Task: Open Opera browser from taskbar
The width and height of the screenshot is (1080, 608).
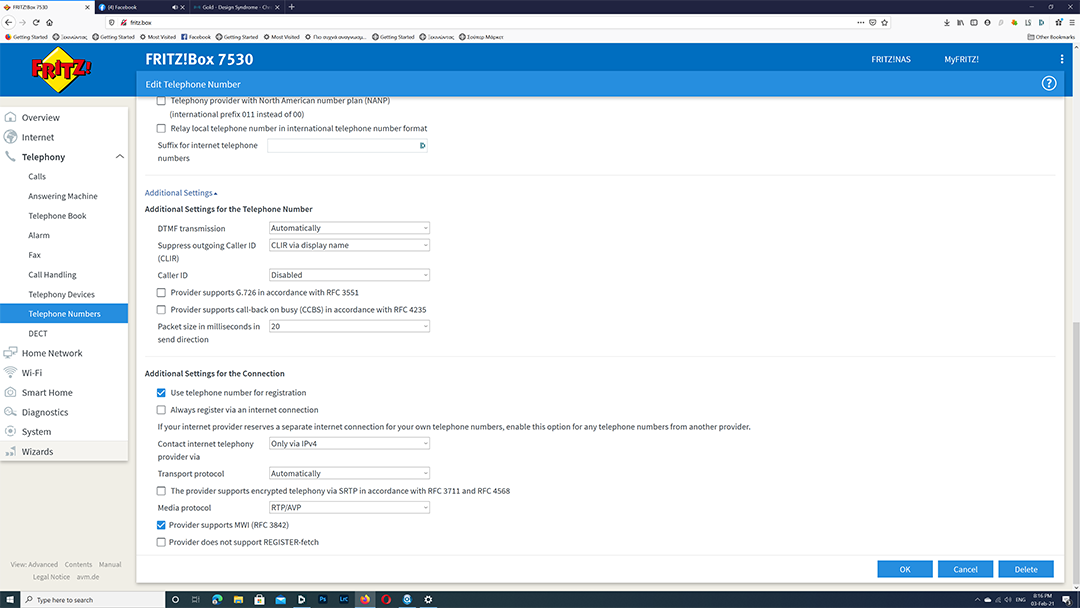Action: (386, 599)
